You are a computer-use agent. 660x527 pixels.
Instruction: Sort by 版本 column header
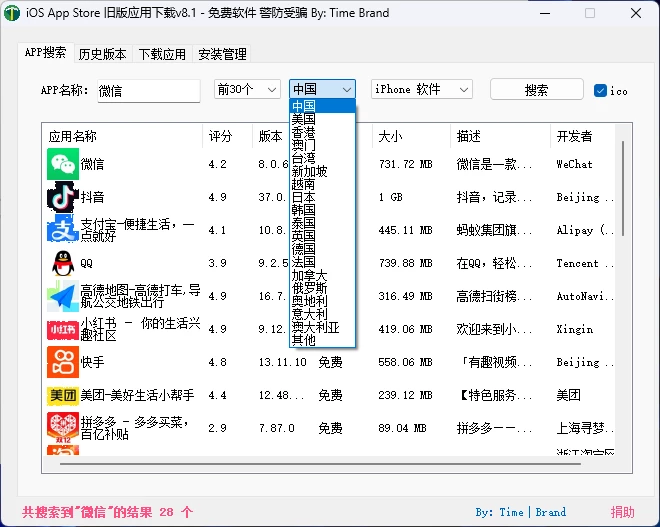(x=271, y=136)
